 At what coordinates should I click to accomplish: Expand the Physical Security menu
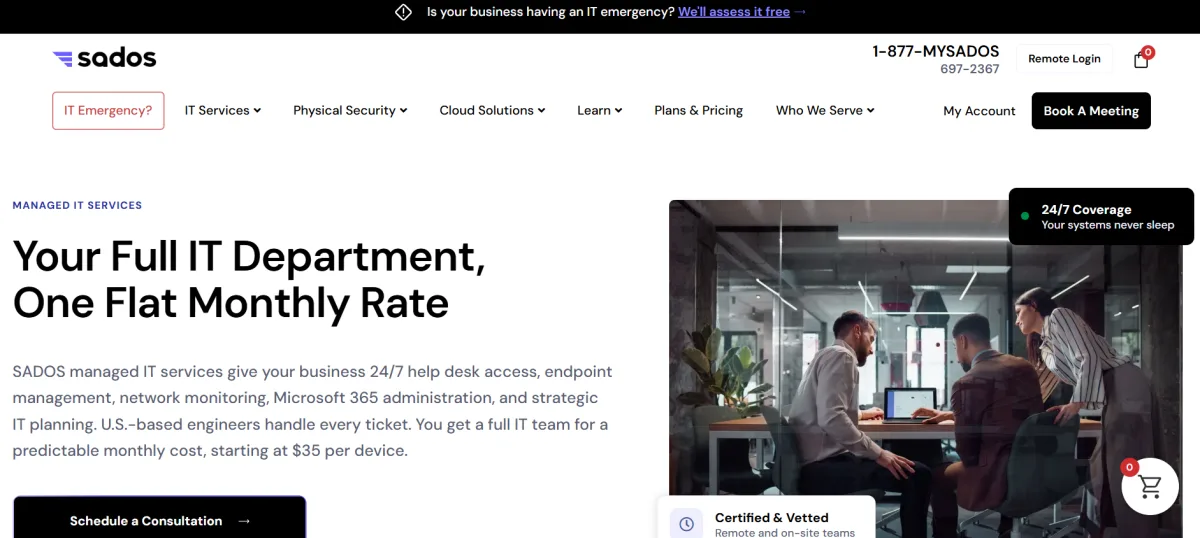(350, 111)
